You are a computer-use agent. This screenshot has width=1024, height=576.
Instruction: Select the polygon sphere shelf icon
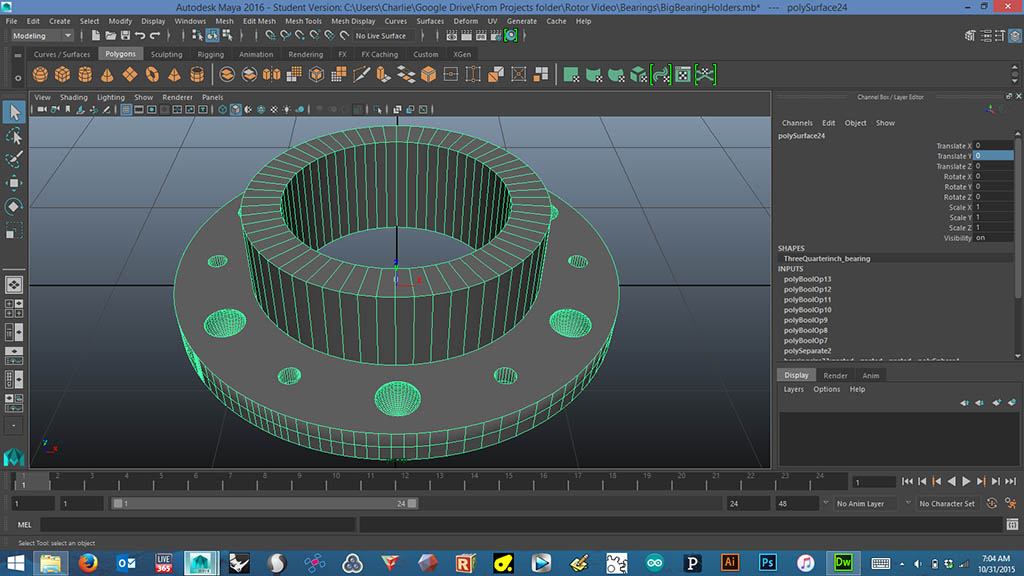pyautogui.click(x=41, y=75)
